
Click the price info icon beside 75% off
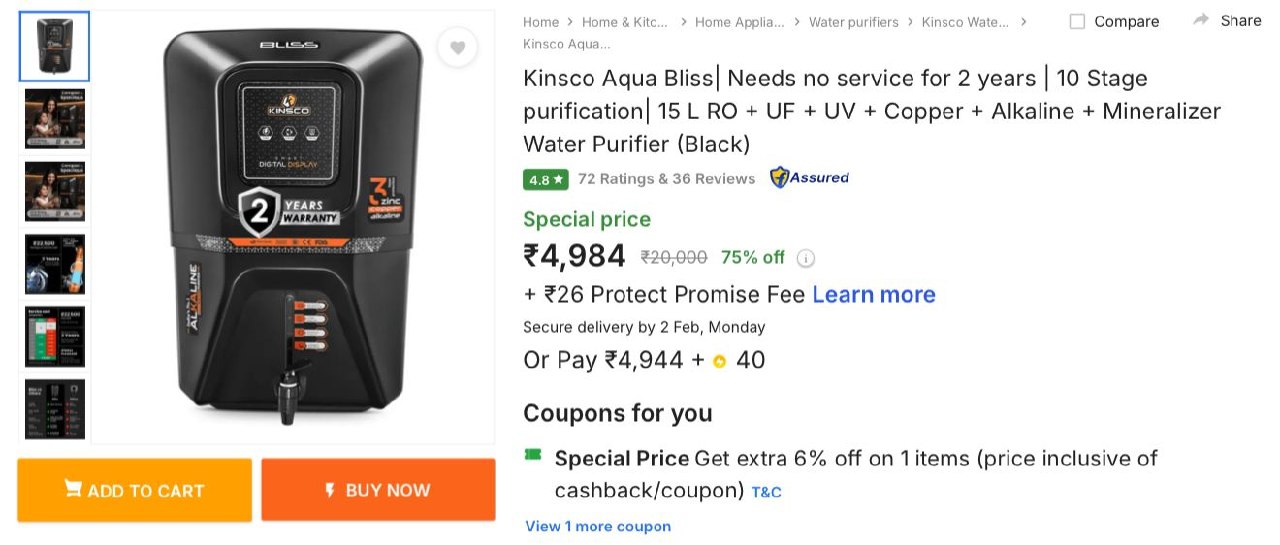(806, 258)
